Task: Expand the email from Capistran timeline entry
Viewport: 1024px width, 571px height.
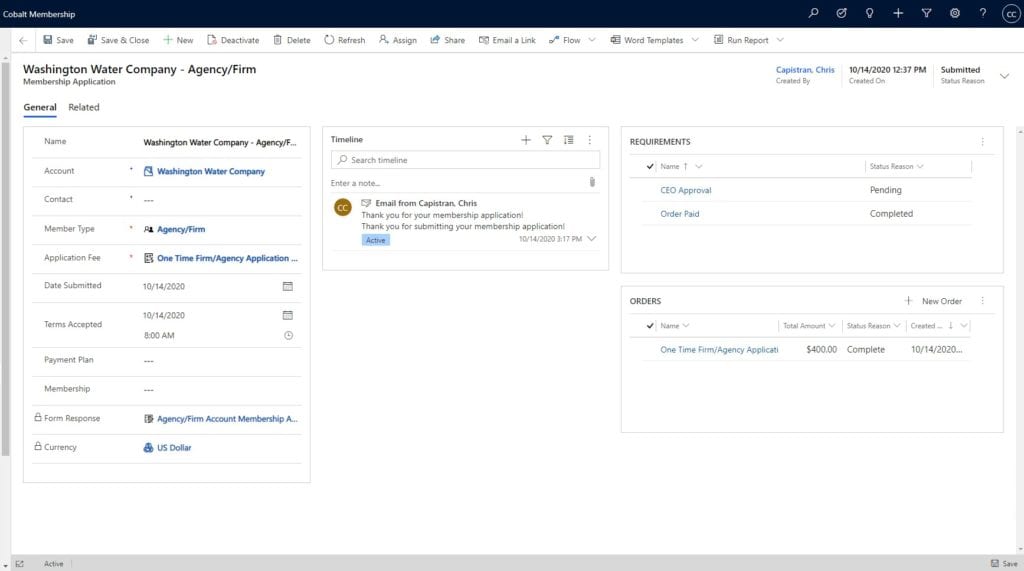Action: coord(592,239)
